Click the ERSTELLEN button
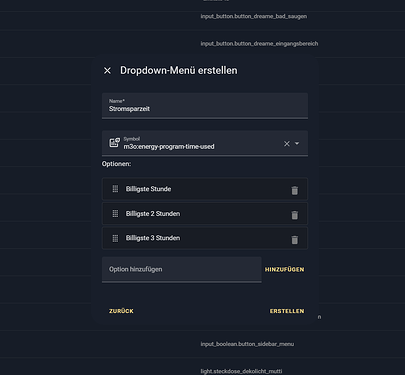 (x=287, y=311)
